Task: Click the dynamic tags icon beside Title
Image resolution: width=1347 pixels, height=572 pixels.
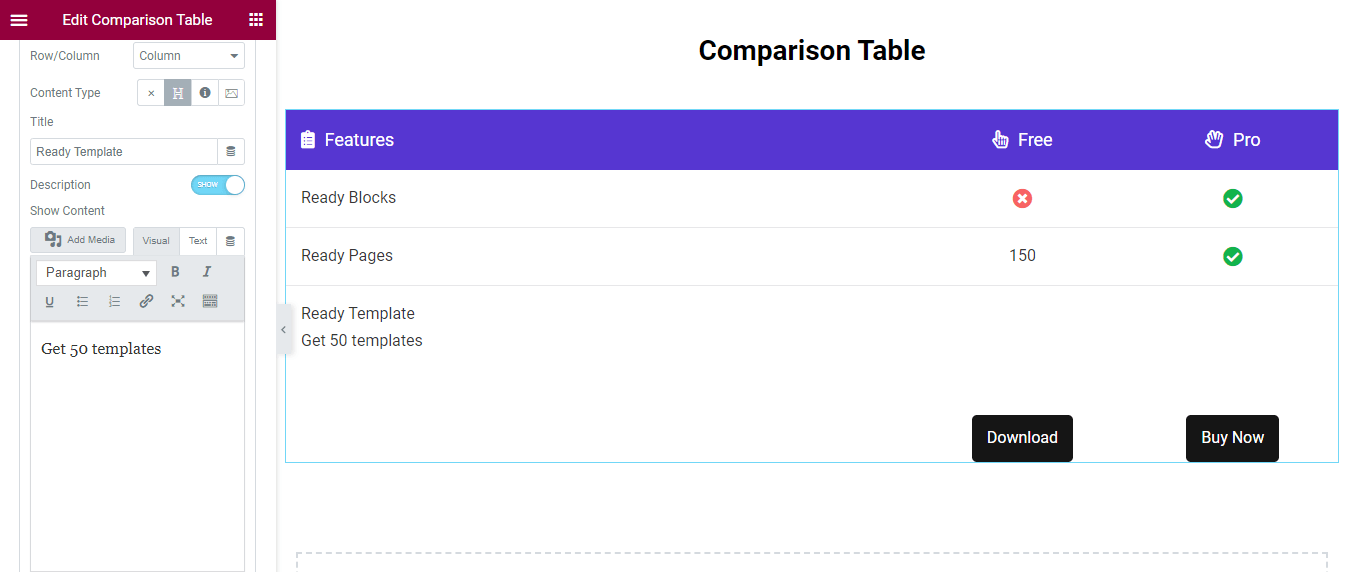Action: click(231, 152)
